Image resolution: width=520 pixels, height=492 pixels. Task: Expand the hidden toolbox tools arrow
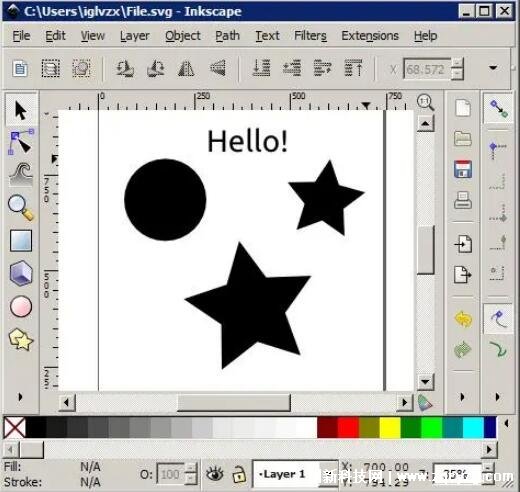click(x=20, y=397)
